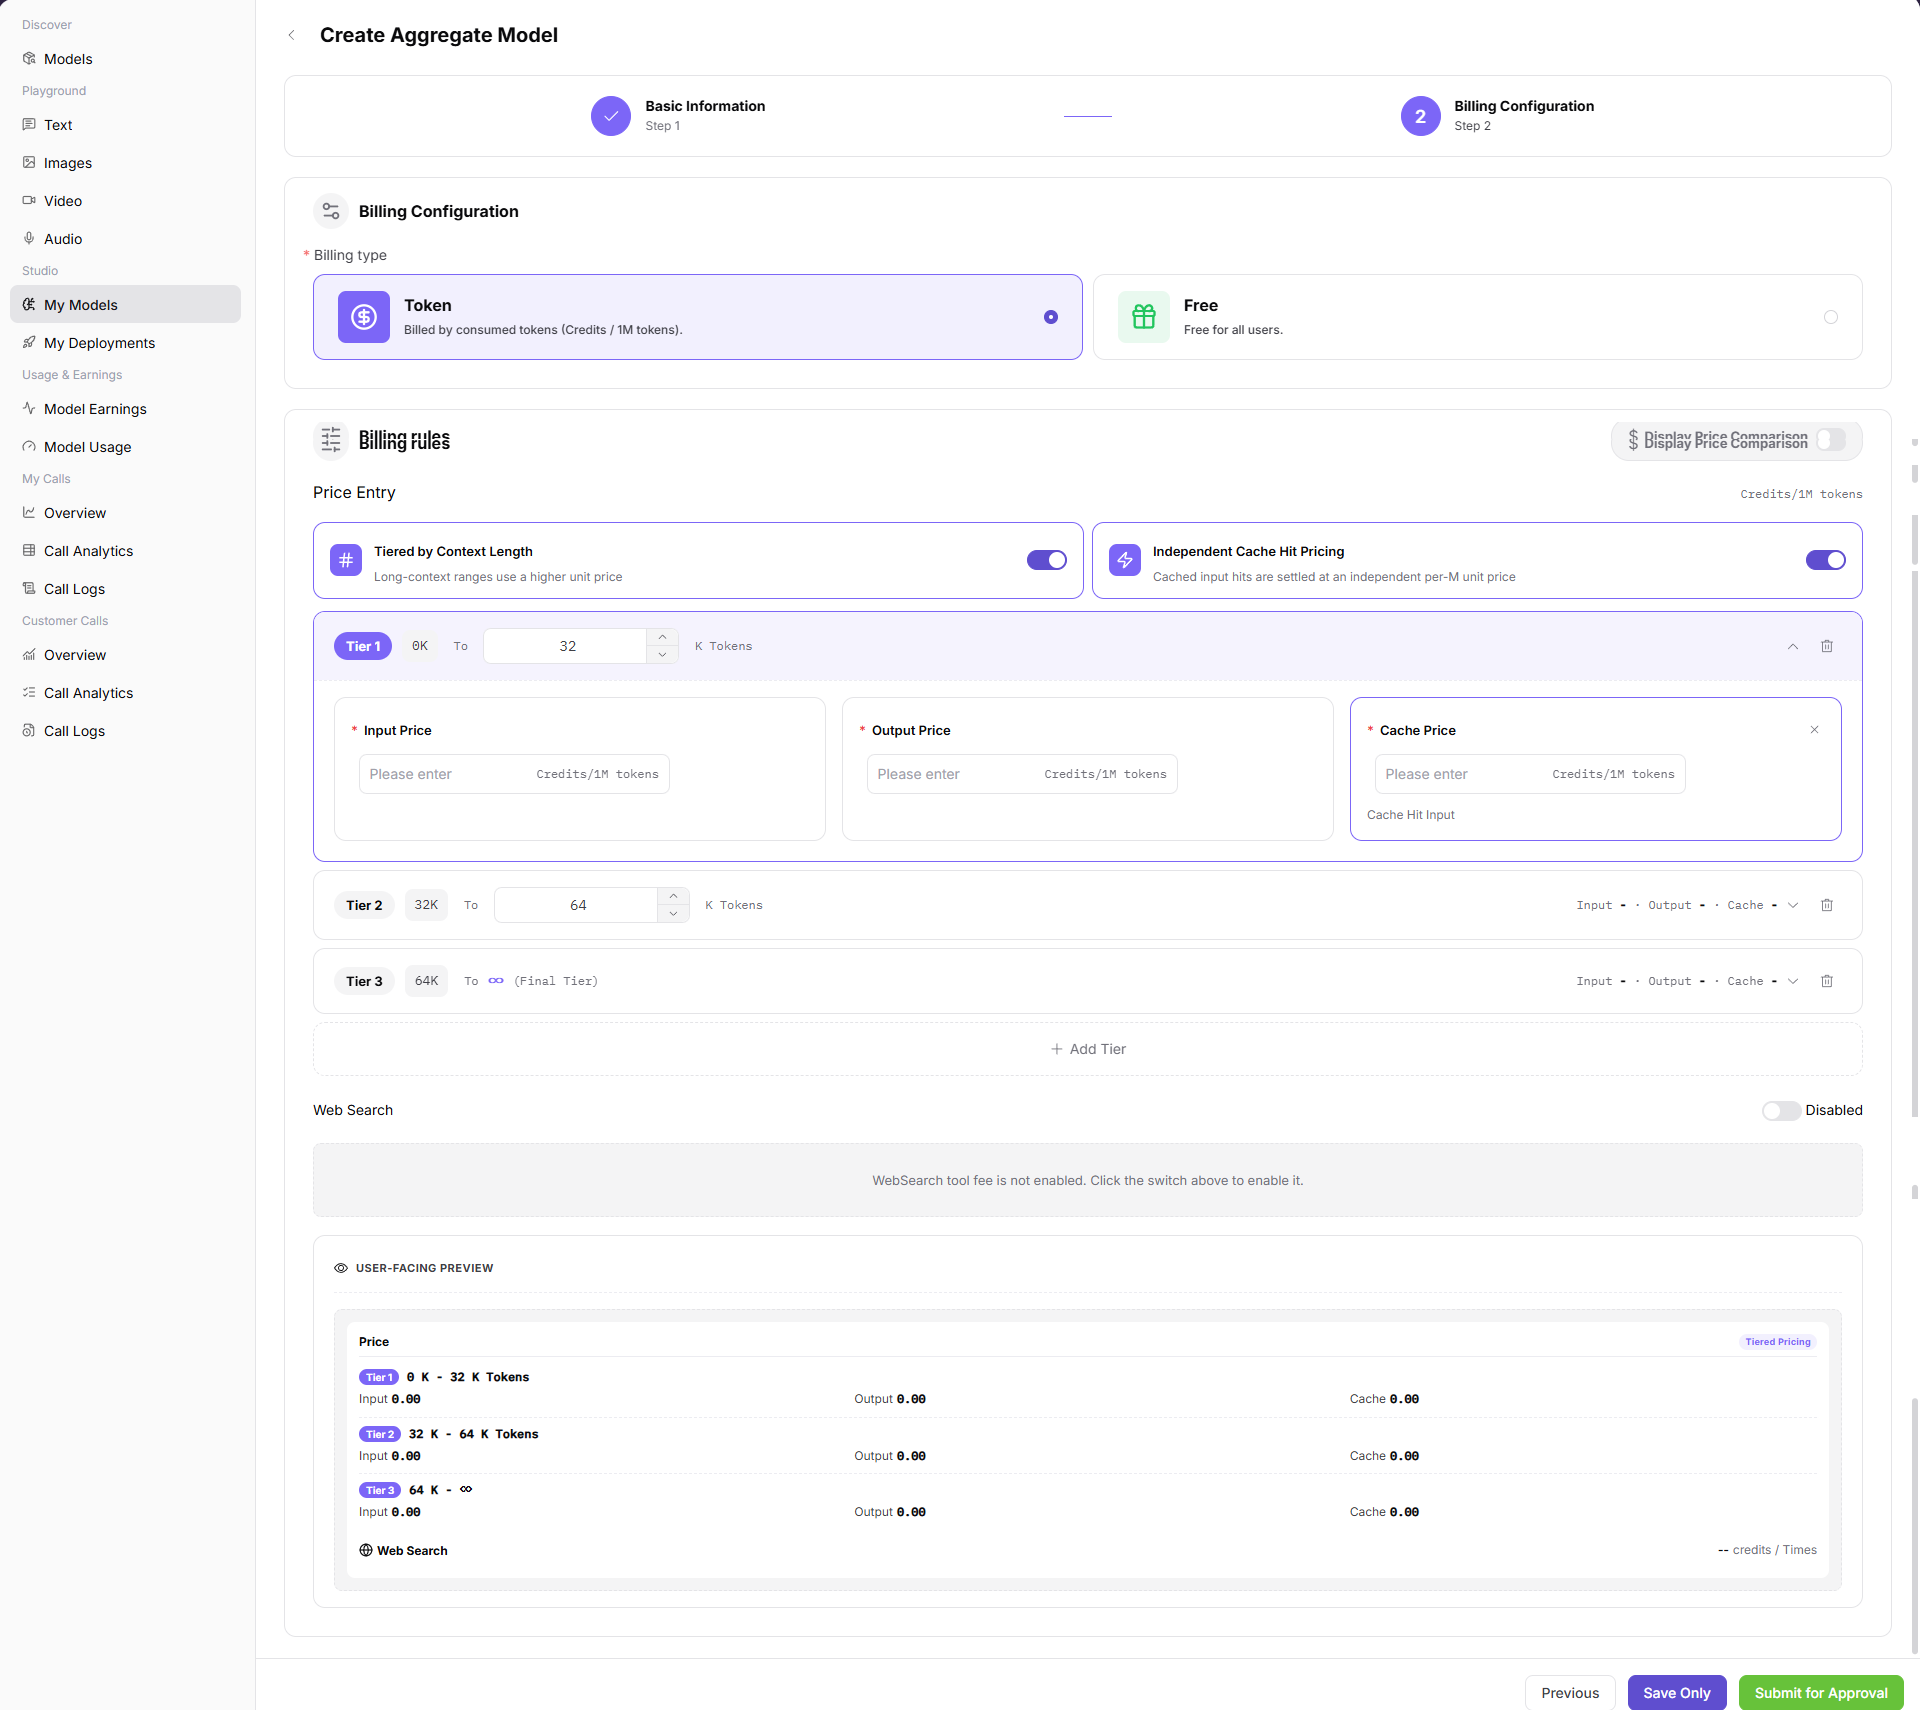Click the hash icon for Tiered by Context Length

(346, 560)
